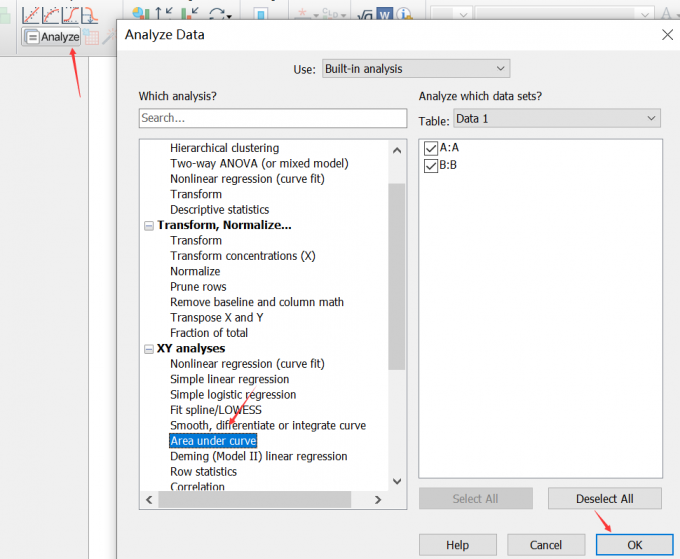Image resolution: width=680 pixels, height=559 pixels.
Task: Uncheck the A:A data set checkbox
Action: (431, 148)
